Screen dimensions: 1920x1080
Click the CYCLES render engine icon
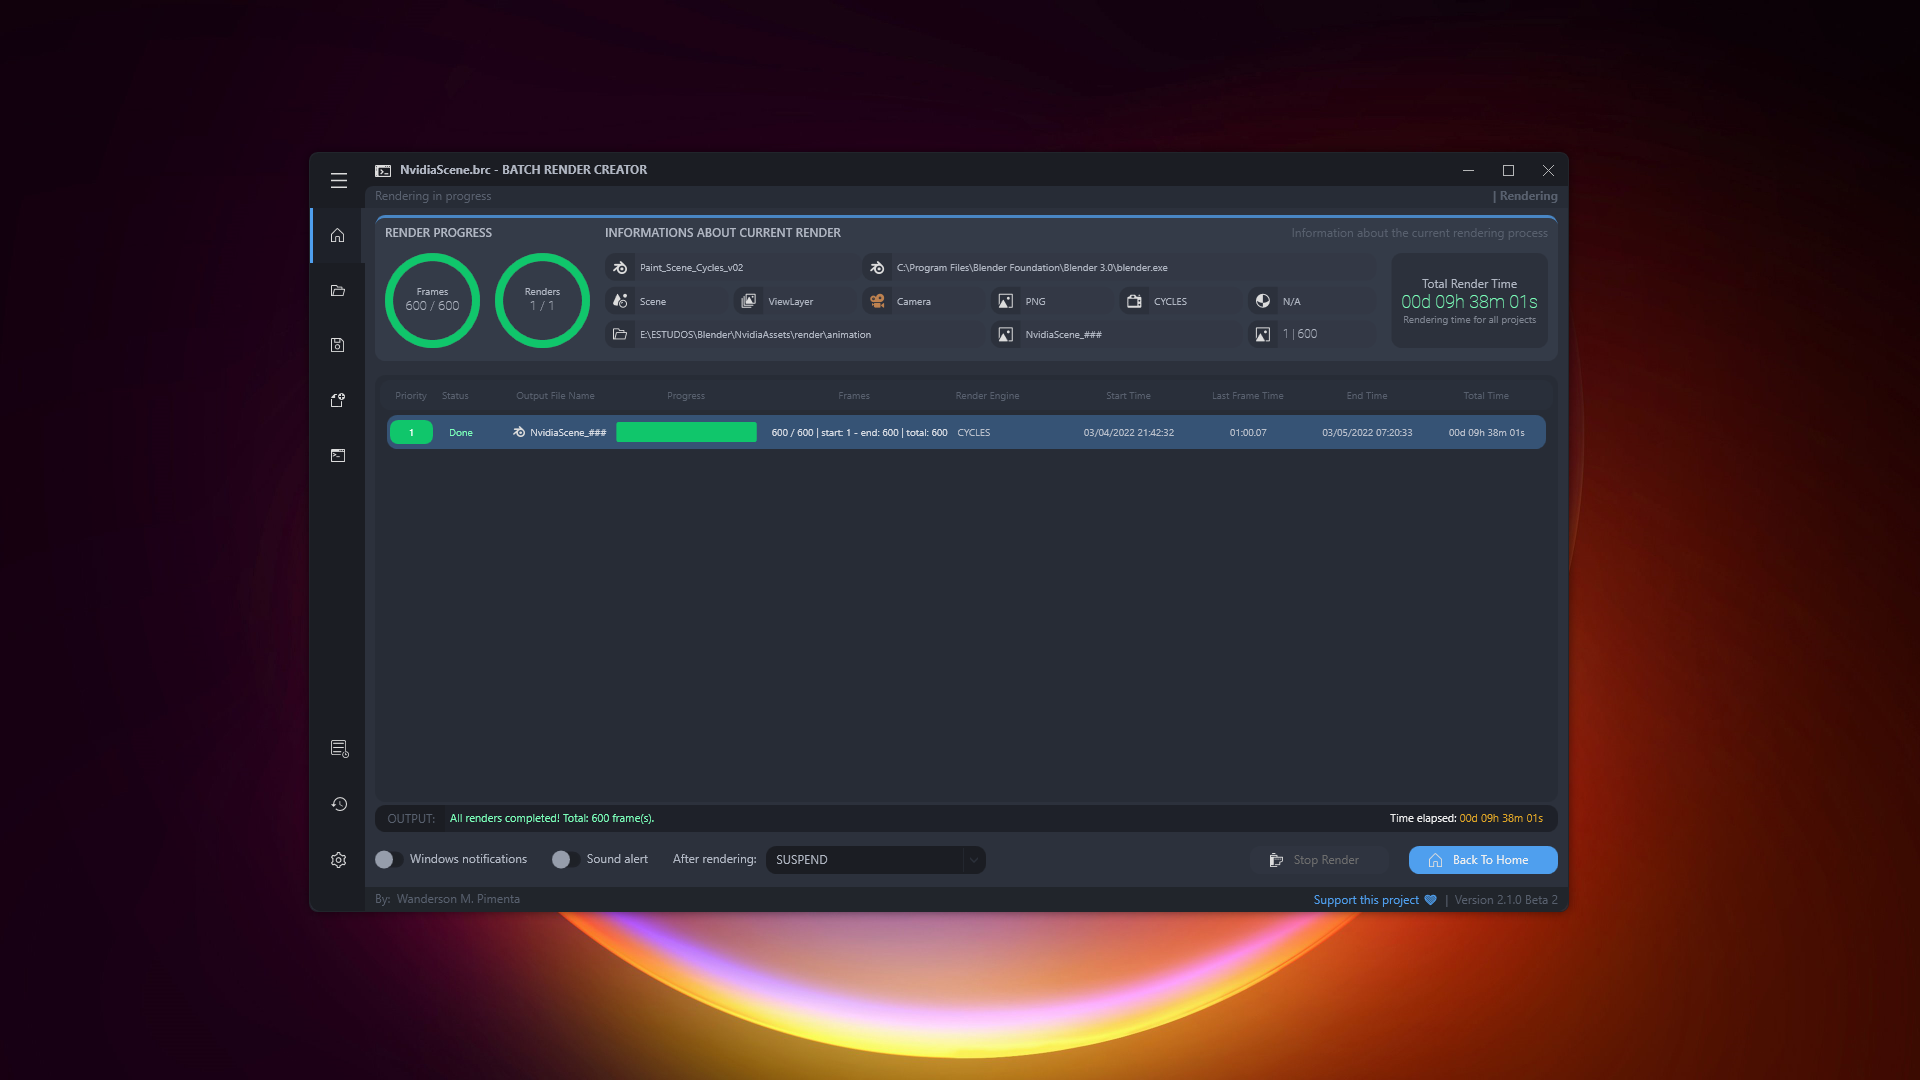pyautogui.click(x=1134, y=301)
